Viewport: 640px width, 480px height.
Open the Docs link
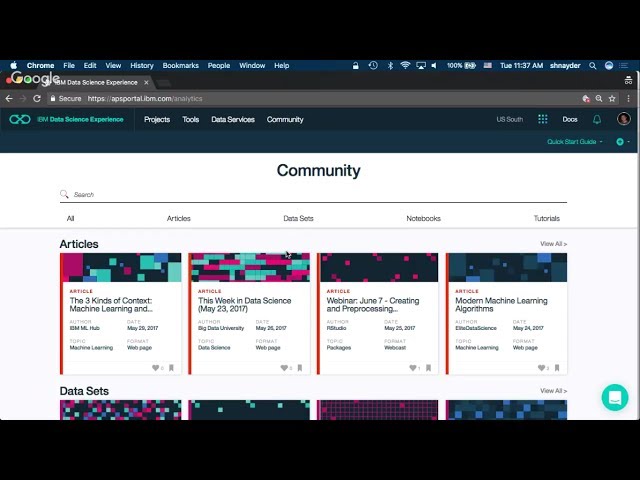[x=570, y=120]
